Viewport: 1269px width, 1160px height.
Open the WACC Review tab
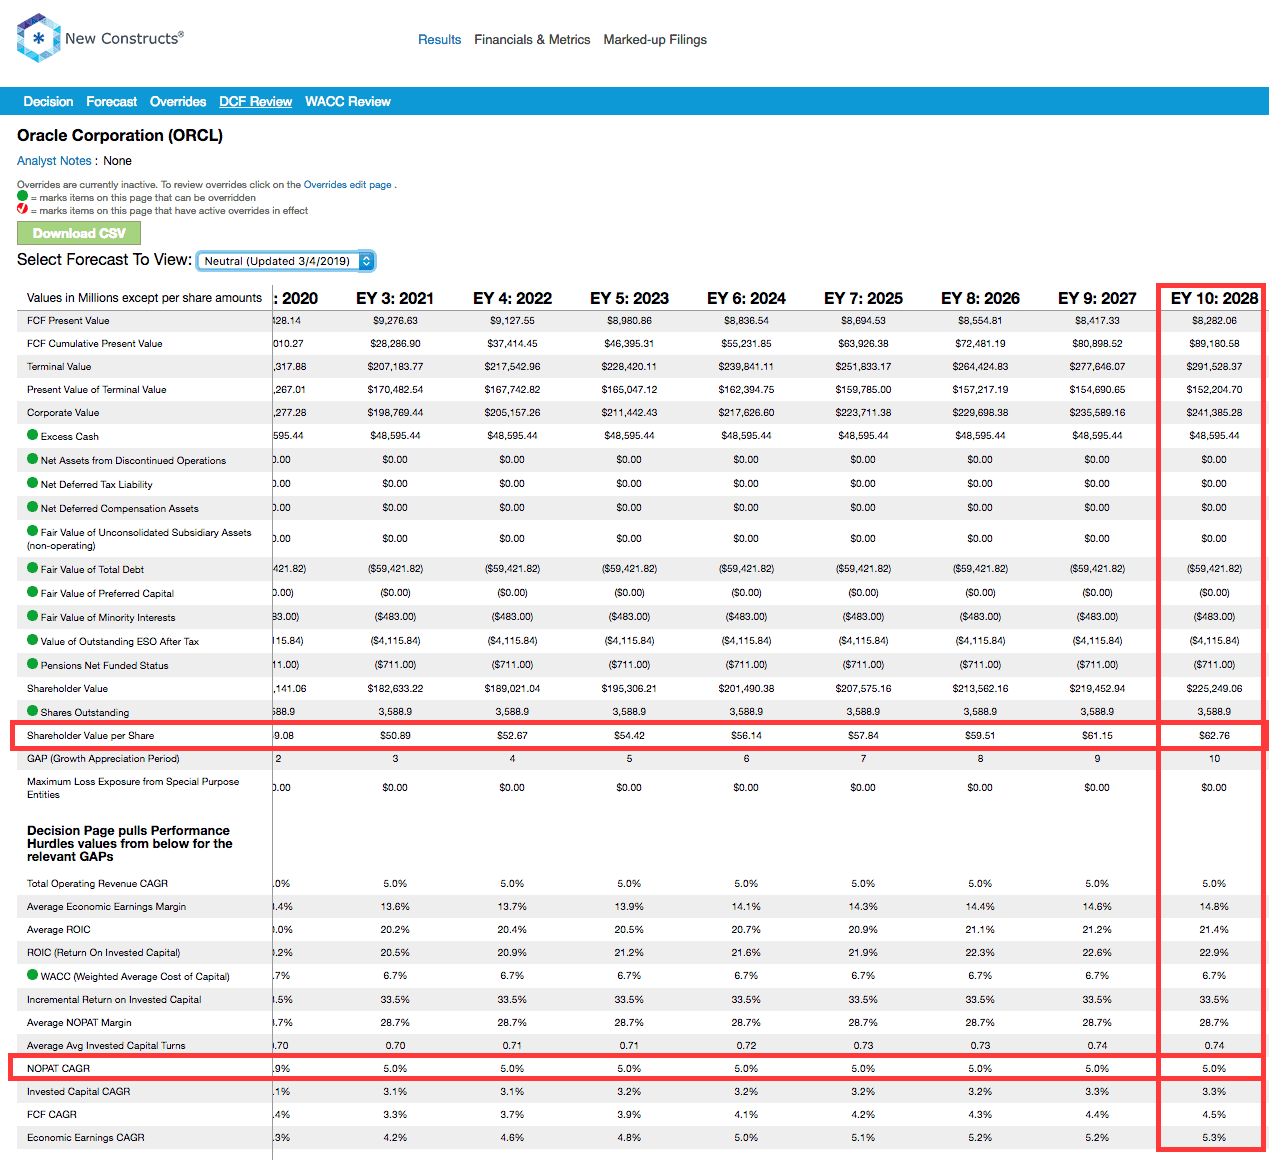point(348,102)
